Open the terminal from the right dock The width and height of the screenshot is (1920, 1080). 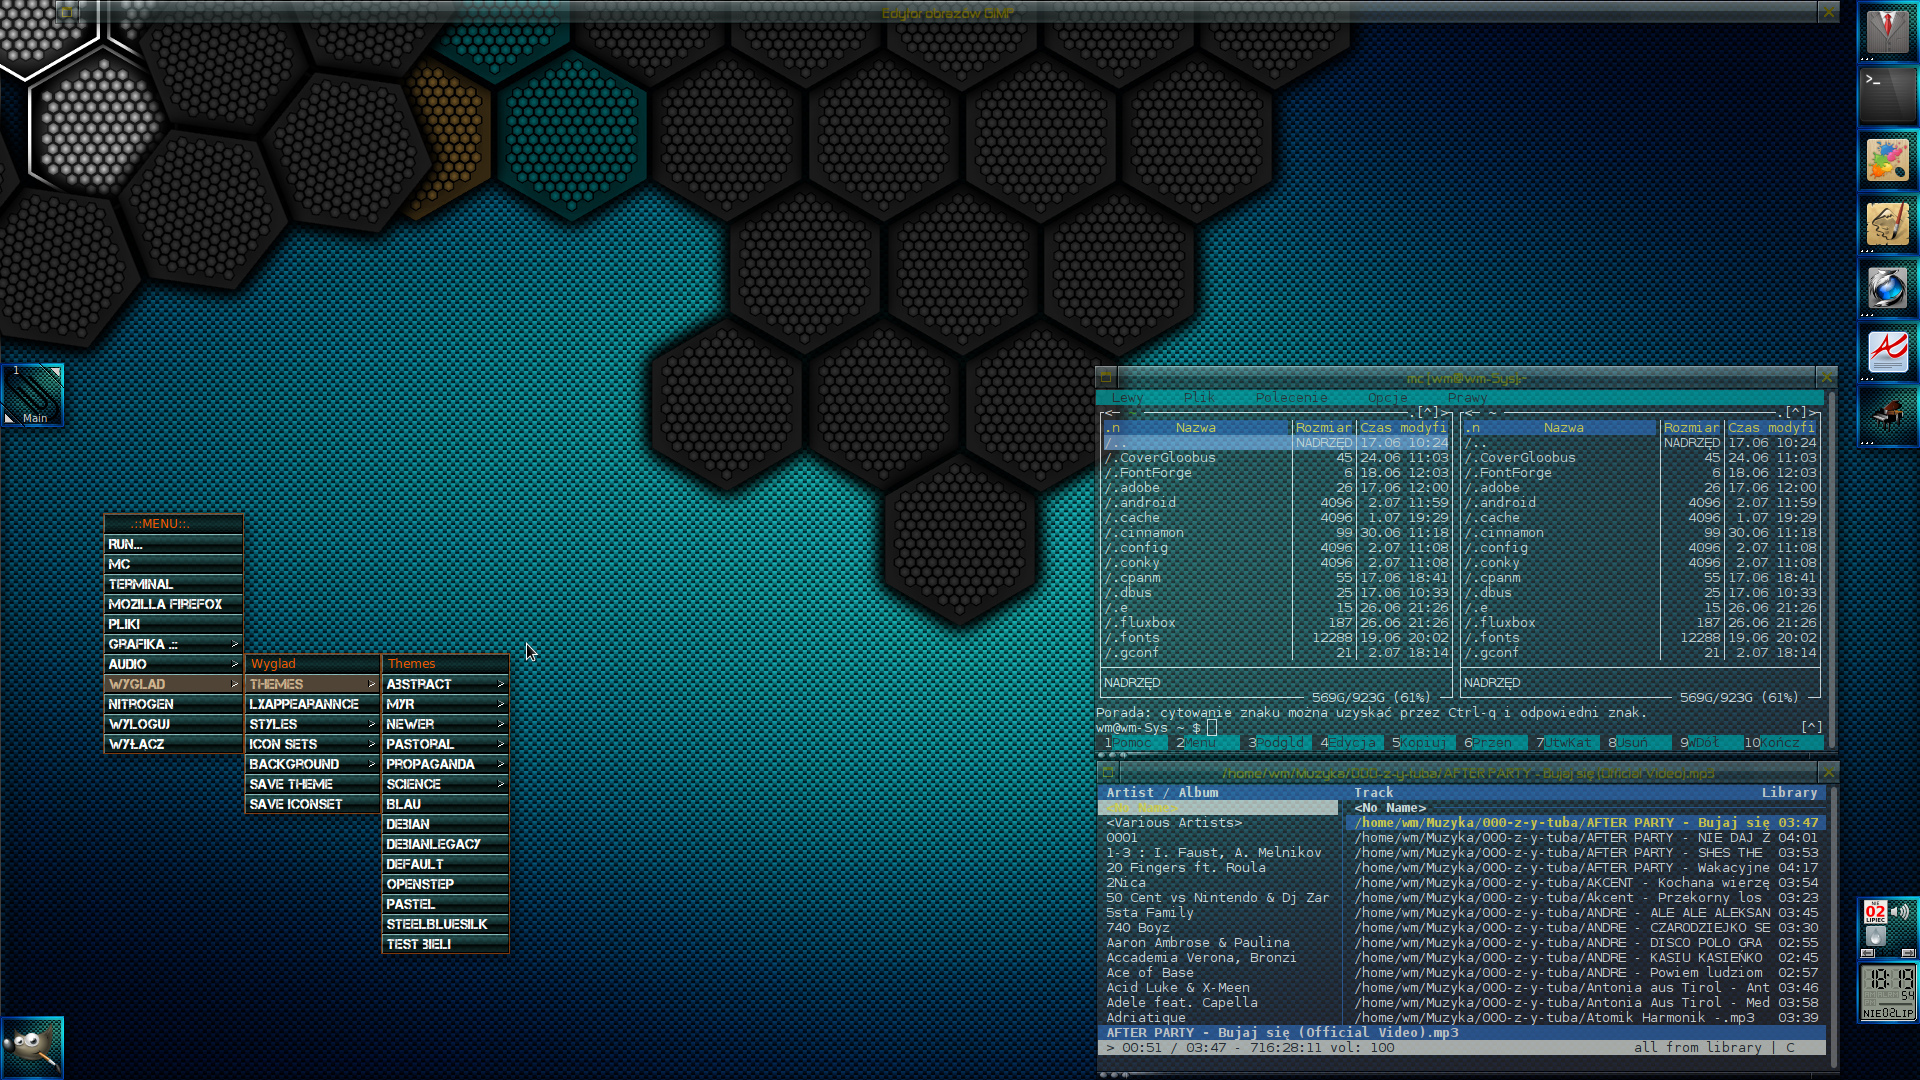(x=1887, y=97)
